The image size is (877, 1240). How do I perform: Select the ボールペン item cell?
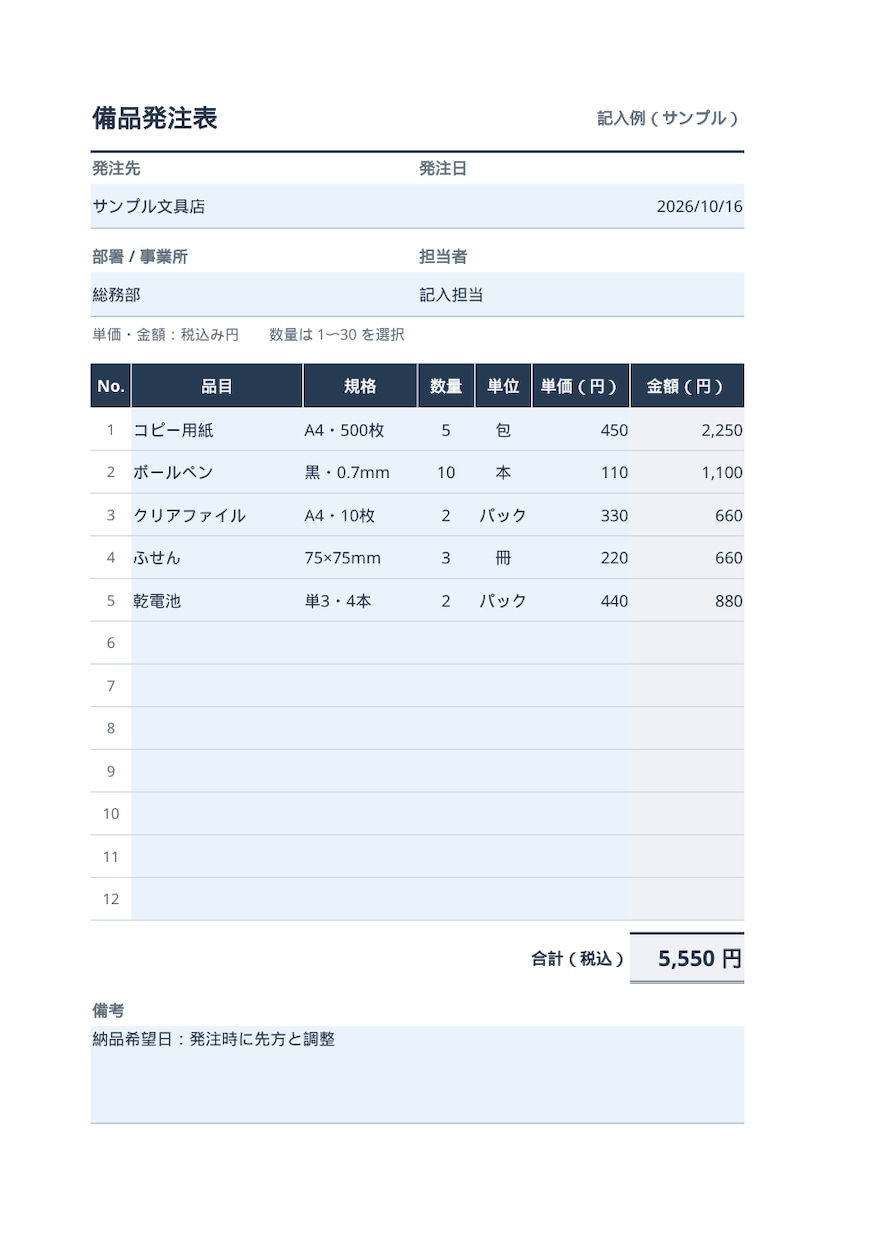[x=217, y=472]
